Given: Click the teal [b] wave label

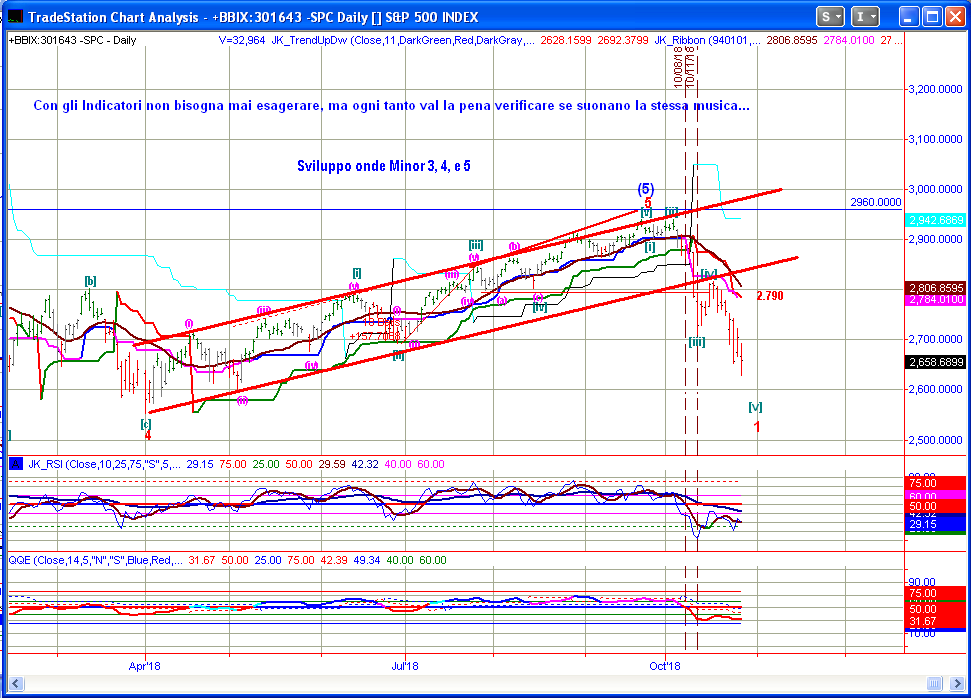Looking at the screenshot, I should (90, 281).
